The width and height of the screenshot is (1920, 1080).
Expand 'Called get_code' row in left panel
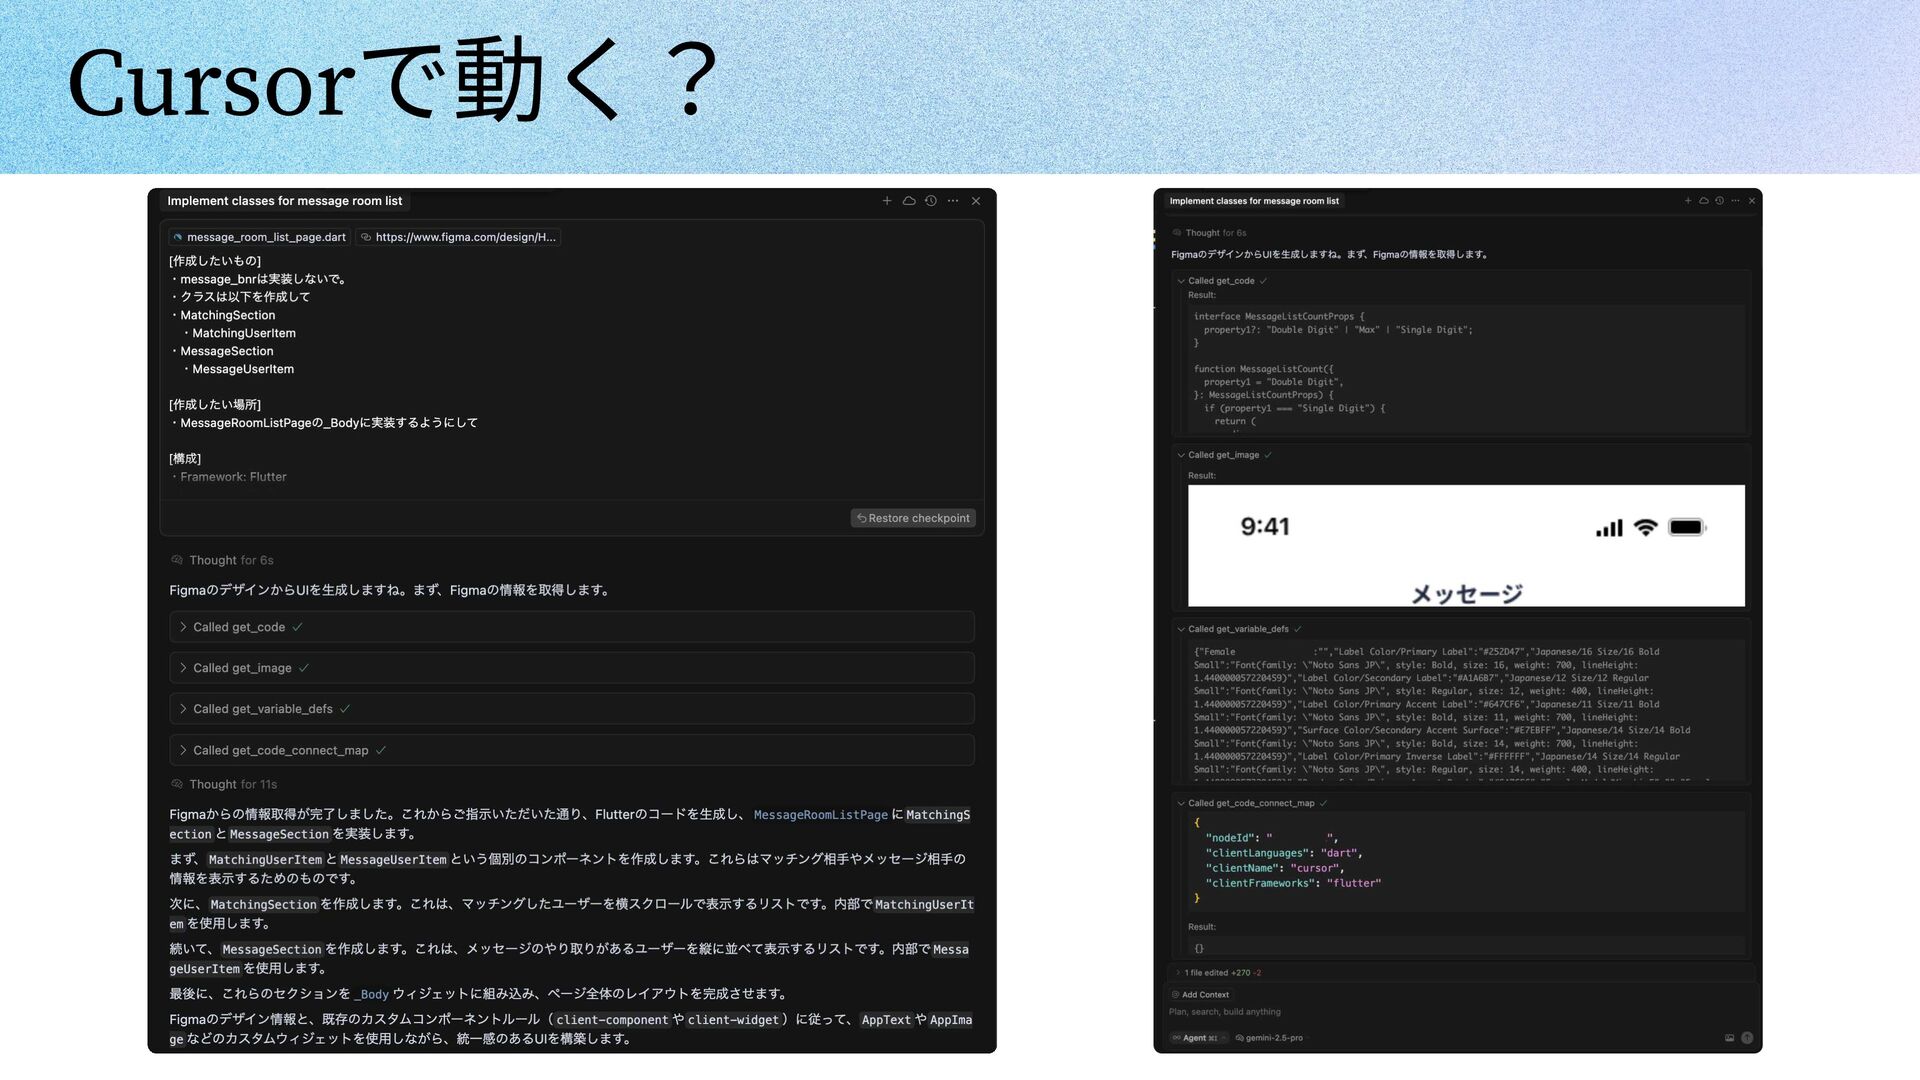point(572,627)
